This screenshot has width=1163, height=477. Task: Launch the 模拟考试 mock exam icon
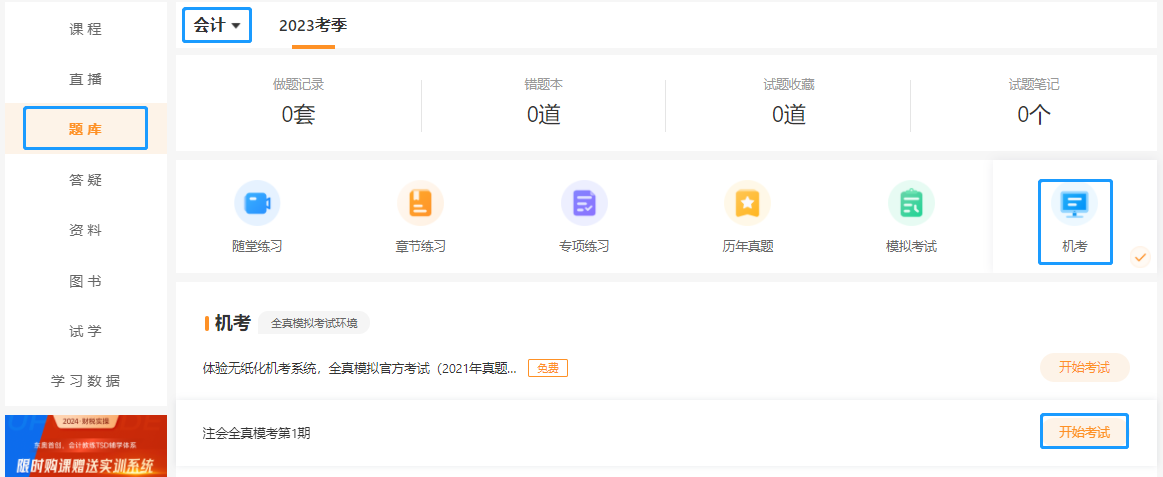click(911, 204)
